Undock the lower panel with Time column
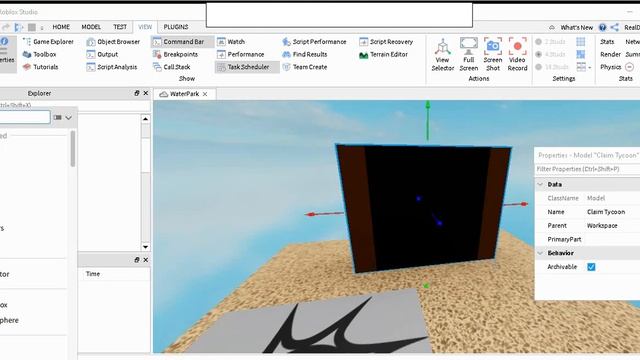This screenshot has height=360, width=640. pyautogui.click(x=137, y=260)
